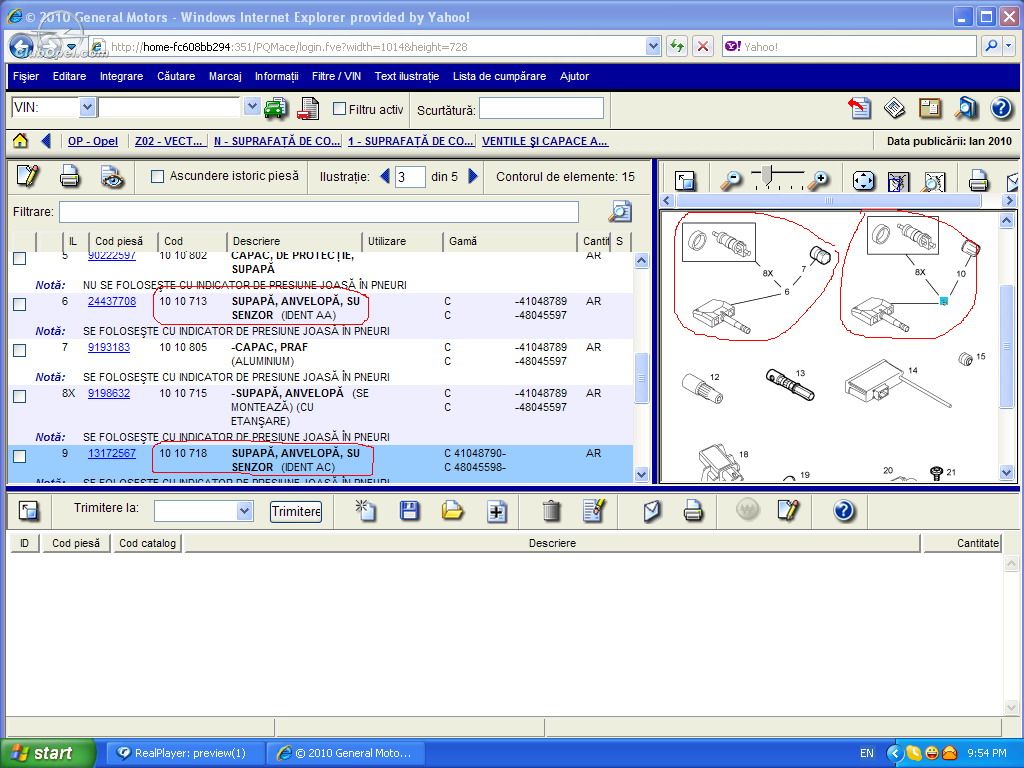This screenshot has height=768, width=1024.
Task: Print the illustration using its printer icon
Action: click(x=978, y=180)
